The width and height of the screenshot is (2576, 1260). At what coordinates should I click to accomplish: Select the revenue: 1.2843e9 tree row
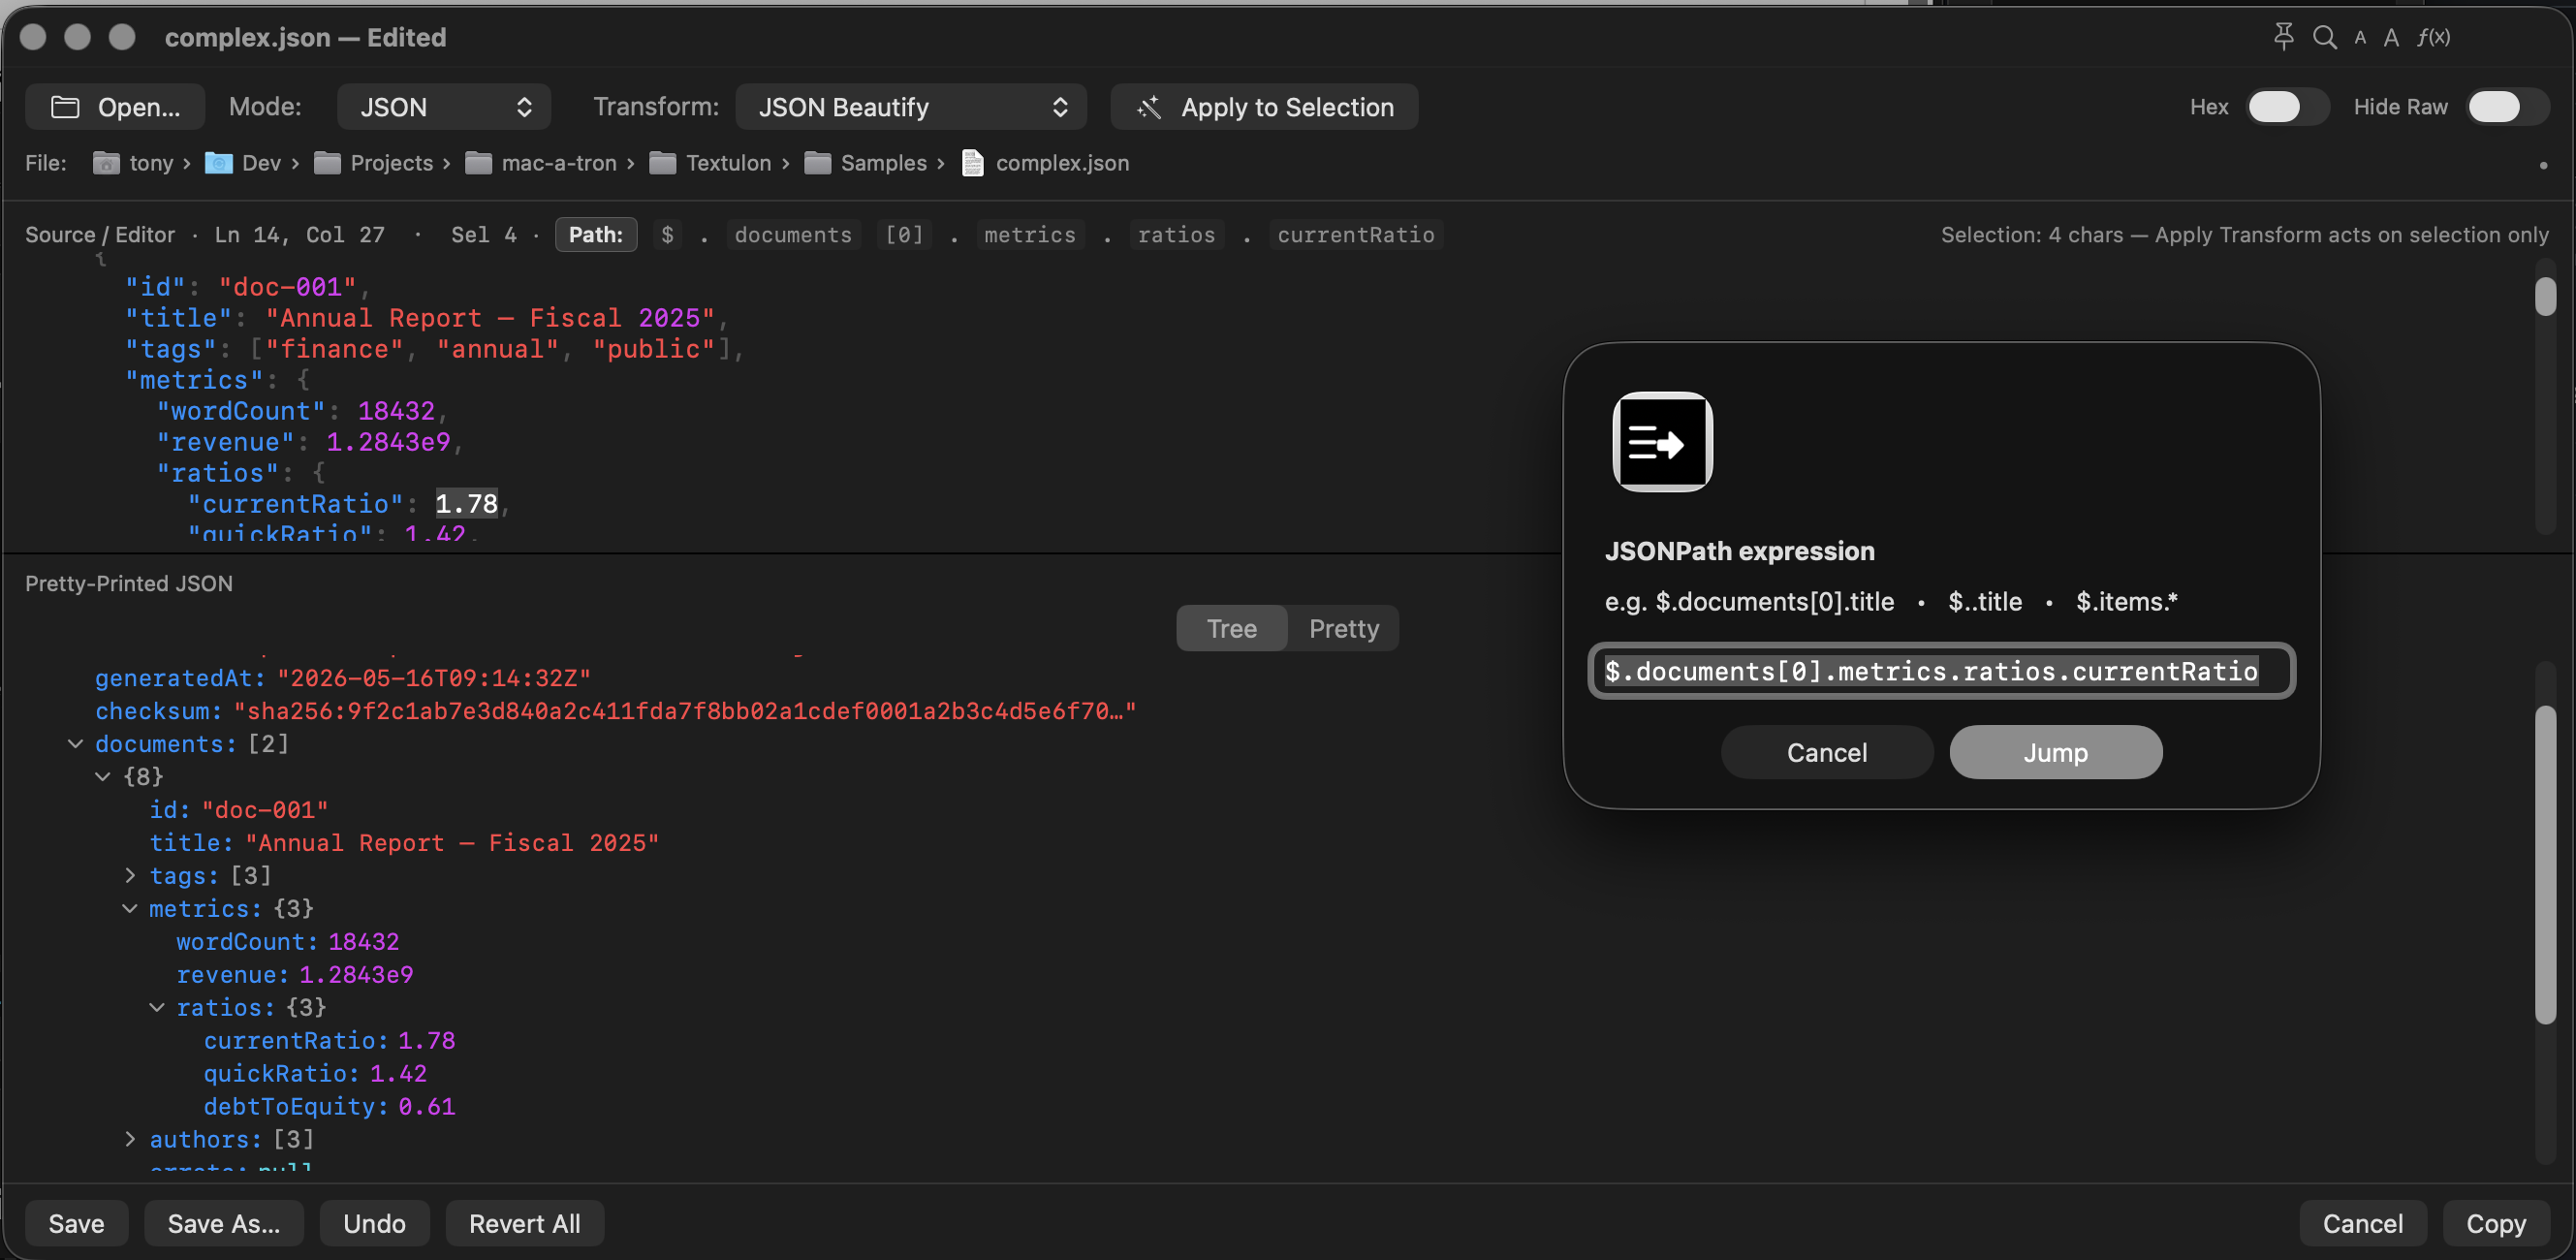(294, 974)
